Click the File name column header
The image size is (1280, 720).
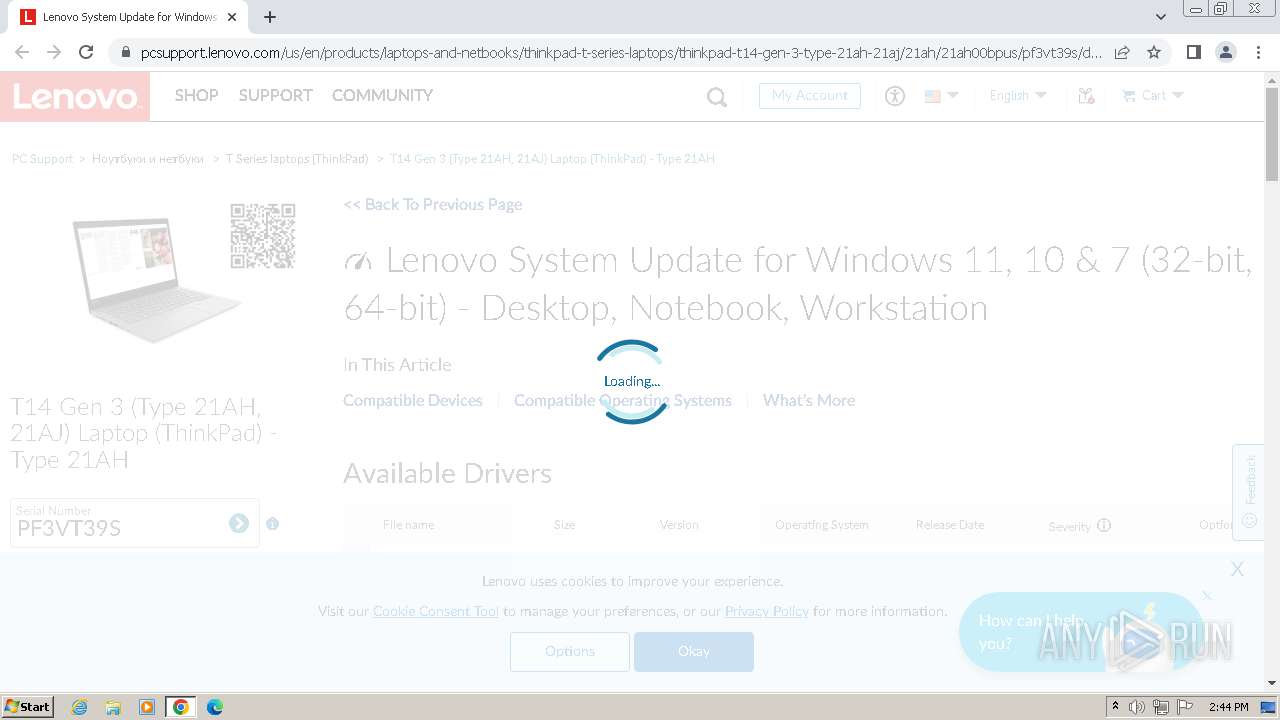pyautogui.click(x=408, y=525)
